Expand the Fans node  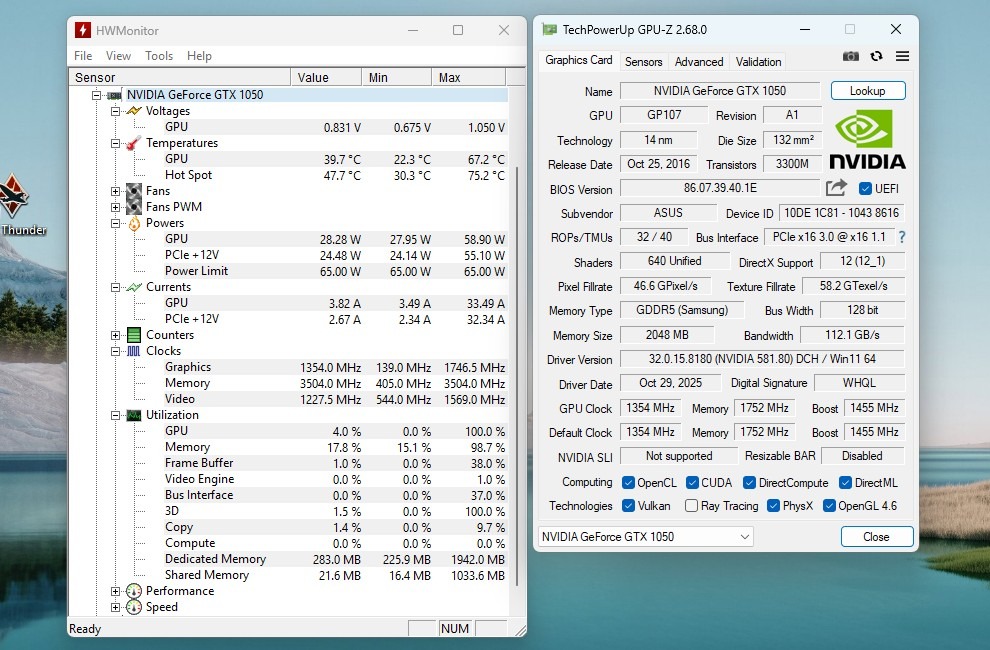pos(115,191)
